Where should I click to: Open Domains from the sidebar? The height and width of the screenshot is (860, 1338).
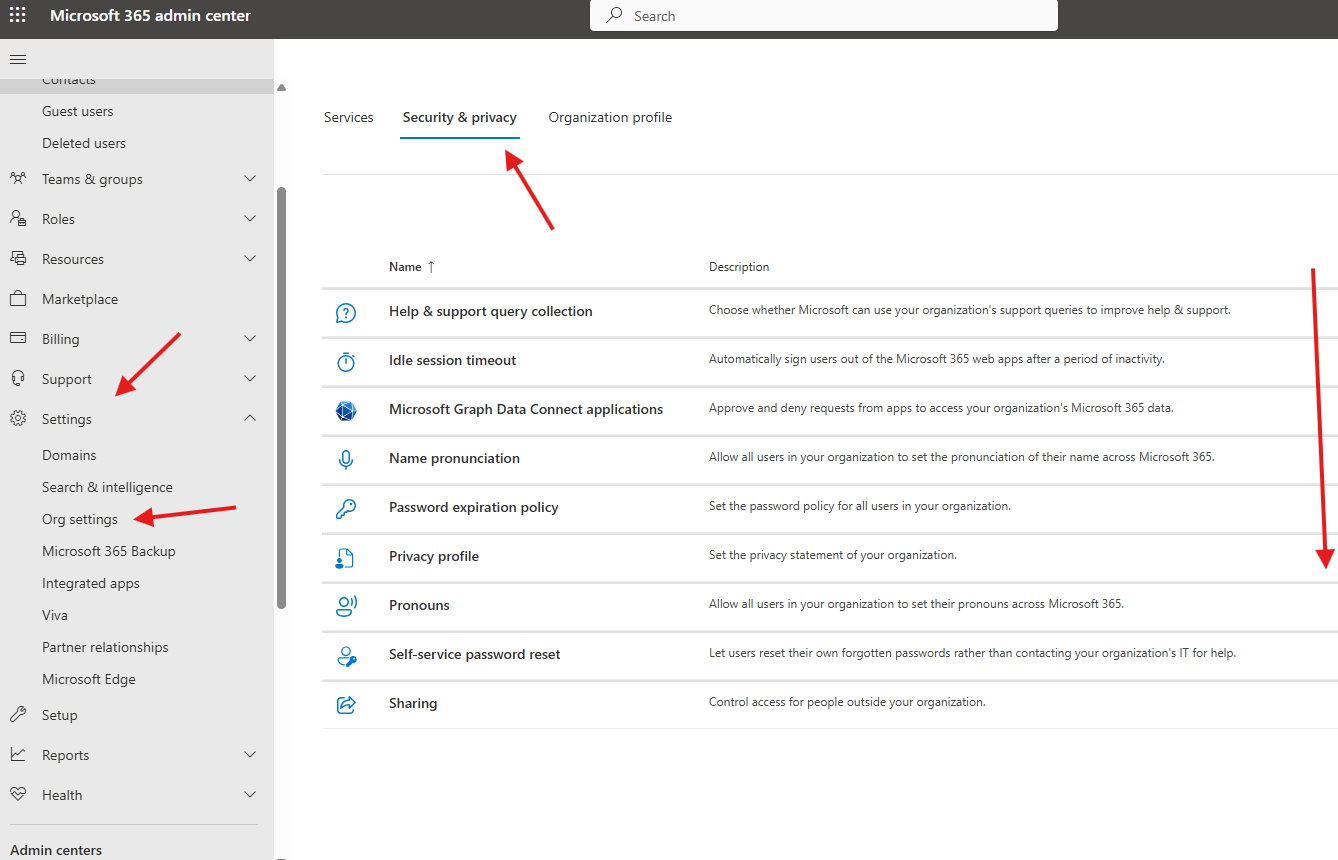pos(69,454)
